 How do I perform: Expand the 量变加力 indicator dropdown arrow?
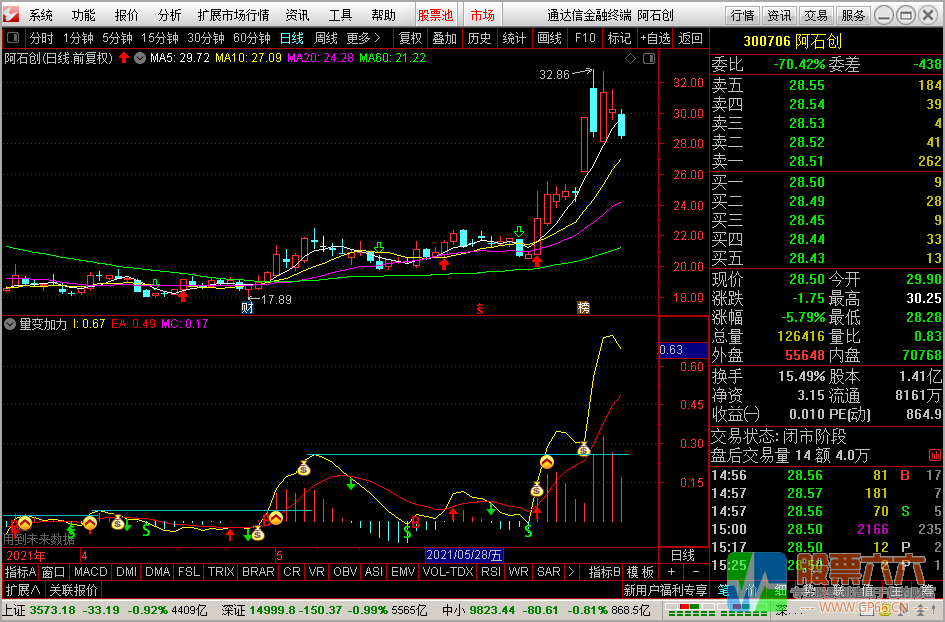[10, 324]
